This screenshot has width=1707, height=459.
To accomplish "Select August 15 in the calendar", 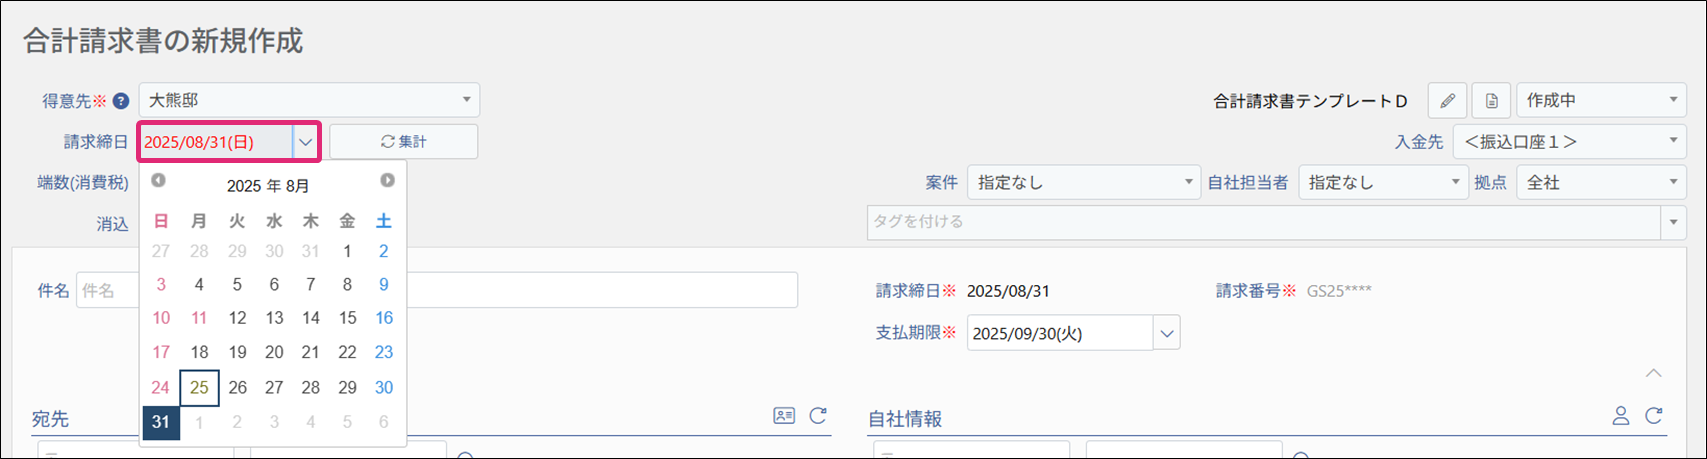I will tap(347, 318).
